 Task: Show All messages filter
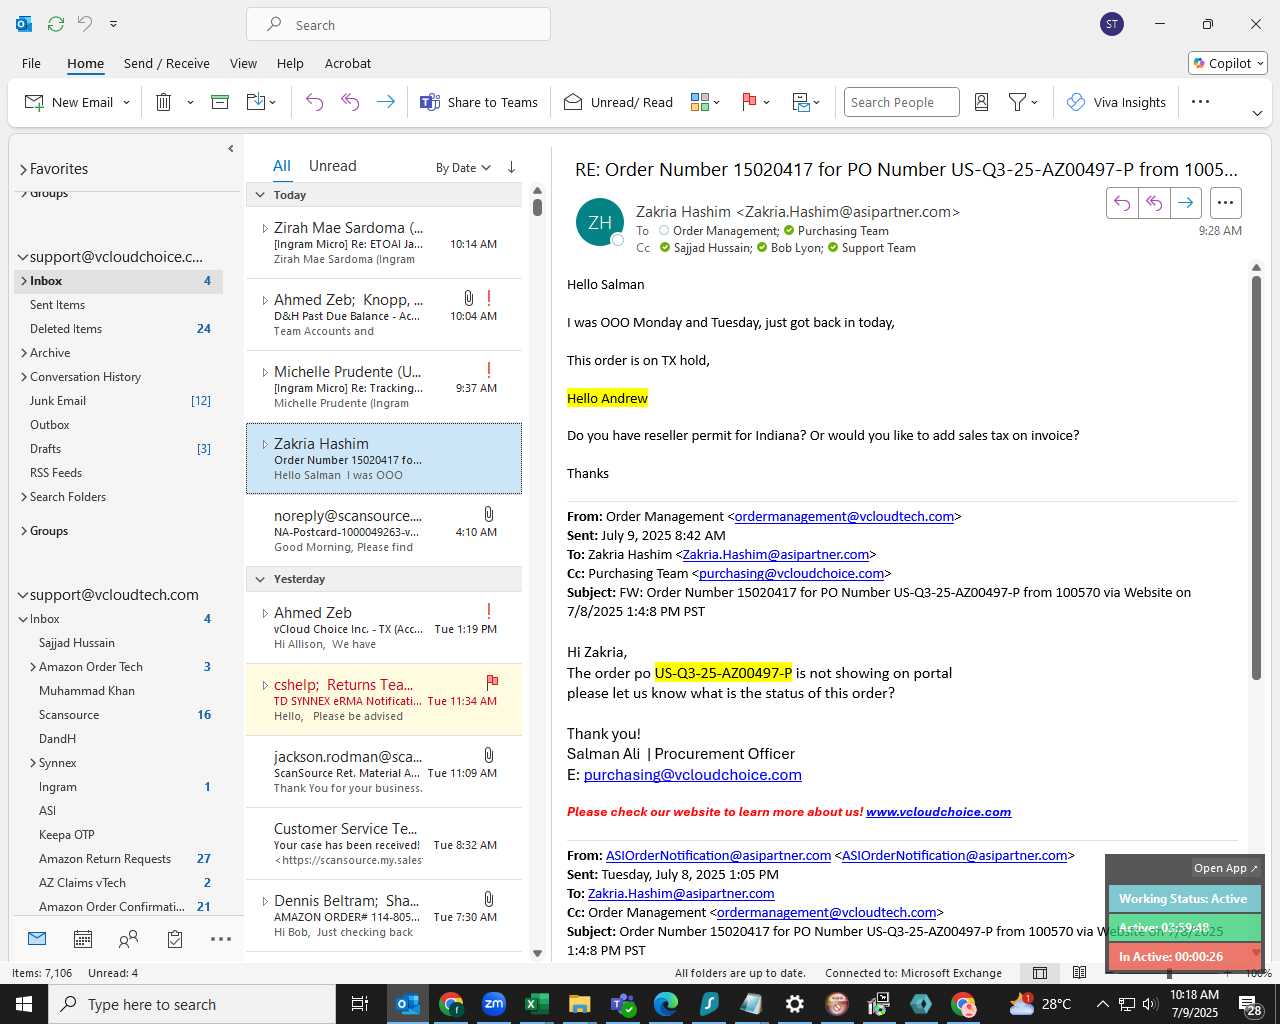pyautogui.click(x=282, y=166)
